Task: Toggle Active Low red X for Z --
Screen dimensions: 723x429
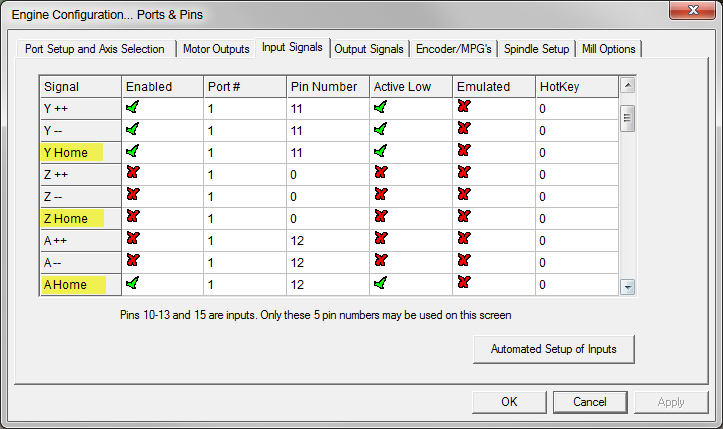Action: pyautogui.click(x=381, y=194)
